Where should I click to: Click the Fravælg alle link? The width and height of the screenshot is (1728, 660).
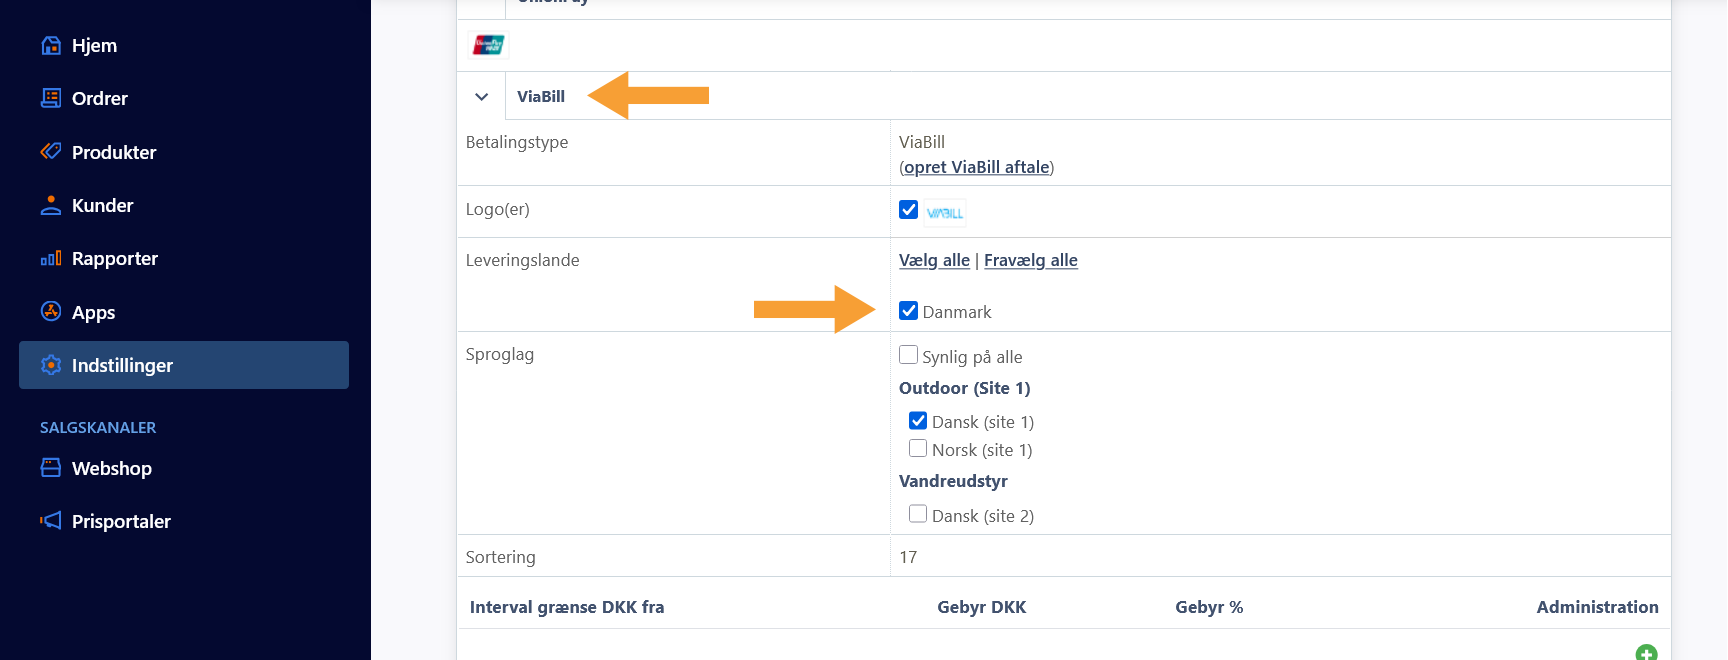click(1030, 260)
